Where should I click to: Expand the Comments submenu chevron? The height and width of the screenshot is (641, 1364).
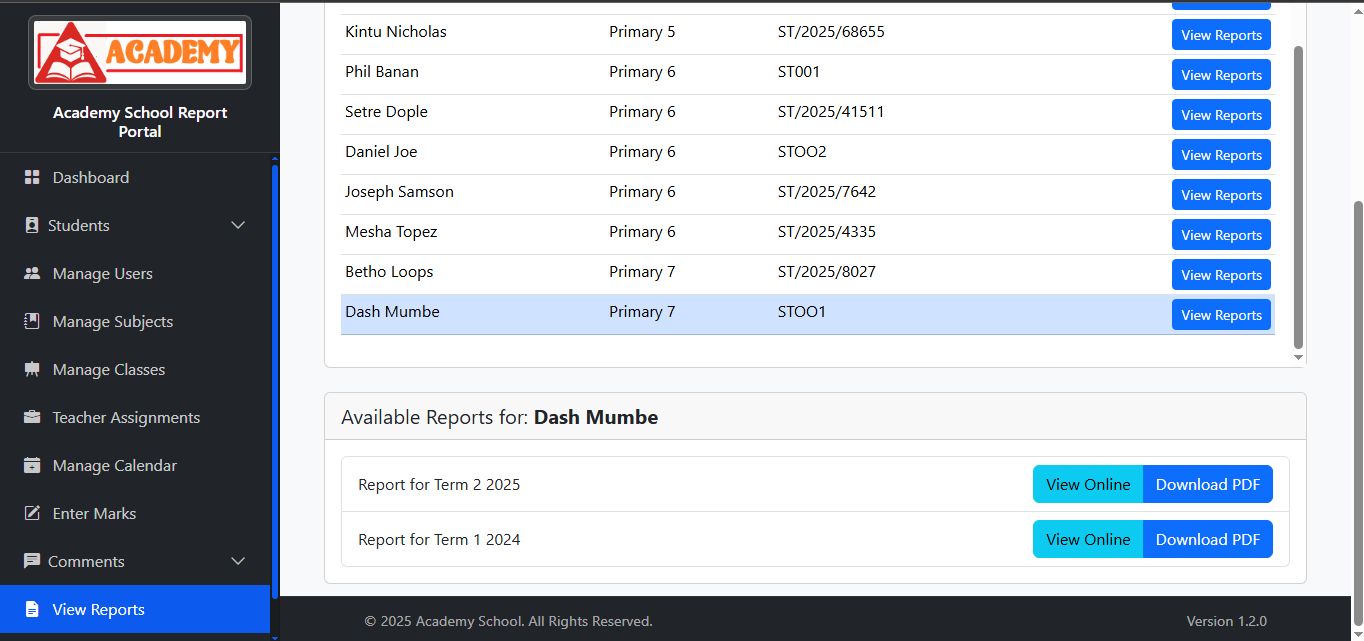(238, 561)
